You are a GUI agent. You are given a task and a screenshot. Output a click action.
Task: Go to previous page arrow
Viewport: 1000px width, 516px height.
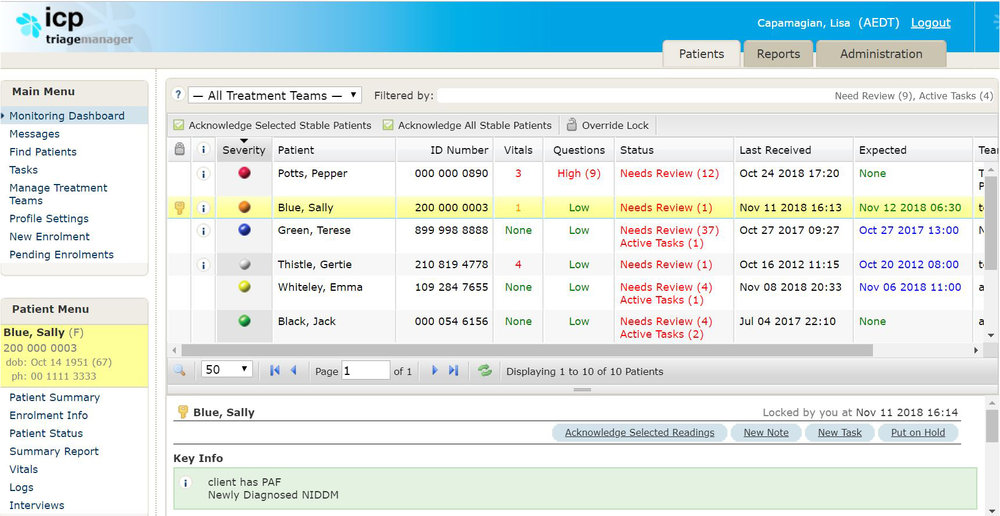293,371
